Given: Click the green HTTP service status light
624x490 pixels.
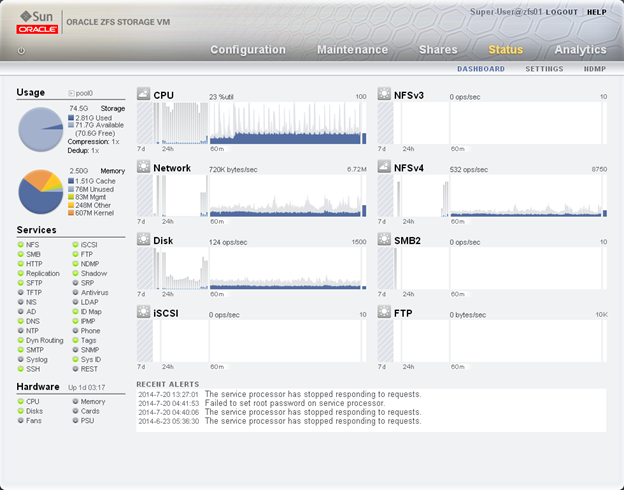Looking at the screenshot, I should [21, 264].
